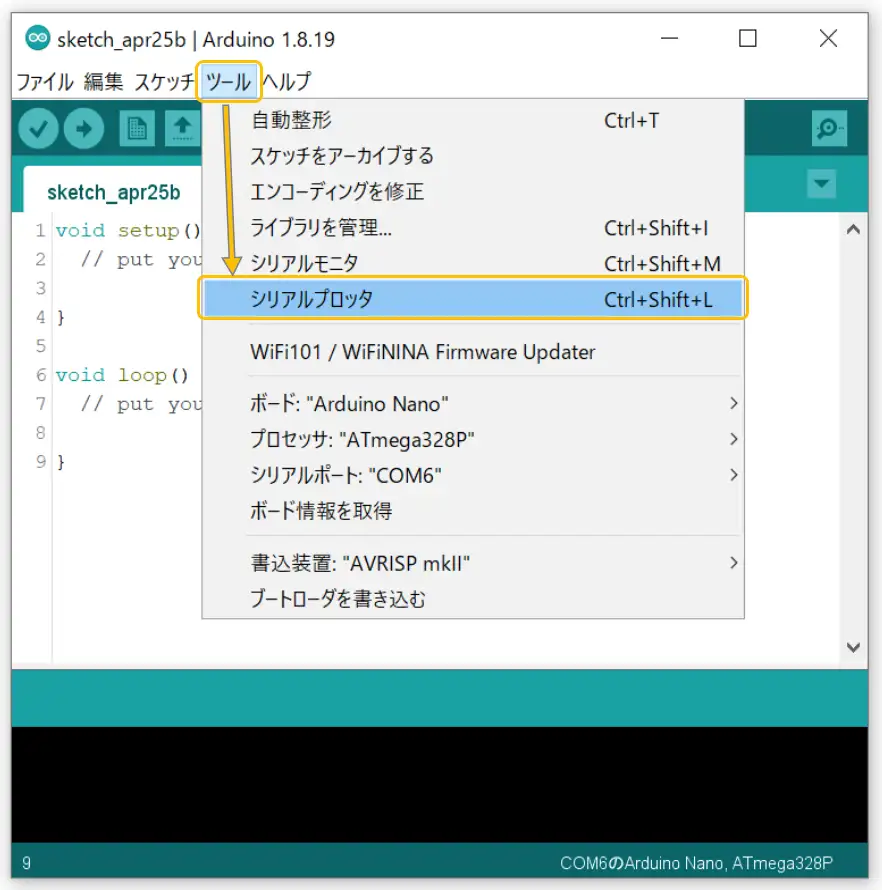This screenshot has width=882, height=890.
Task: Open ライブラリを管理... entry
Action: tap(473, 228)
